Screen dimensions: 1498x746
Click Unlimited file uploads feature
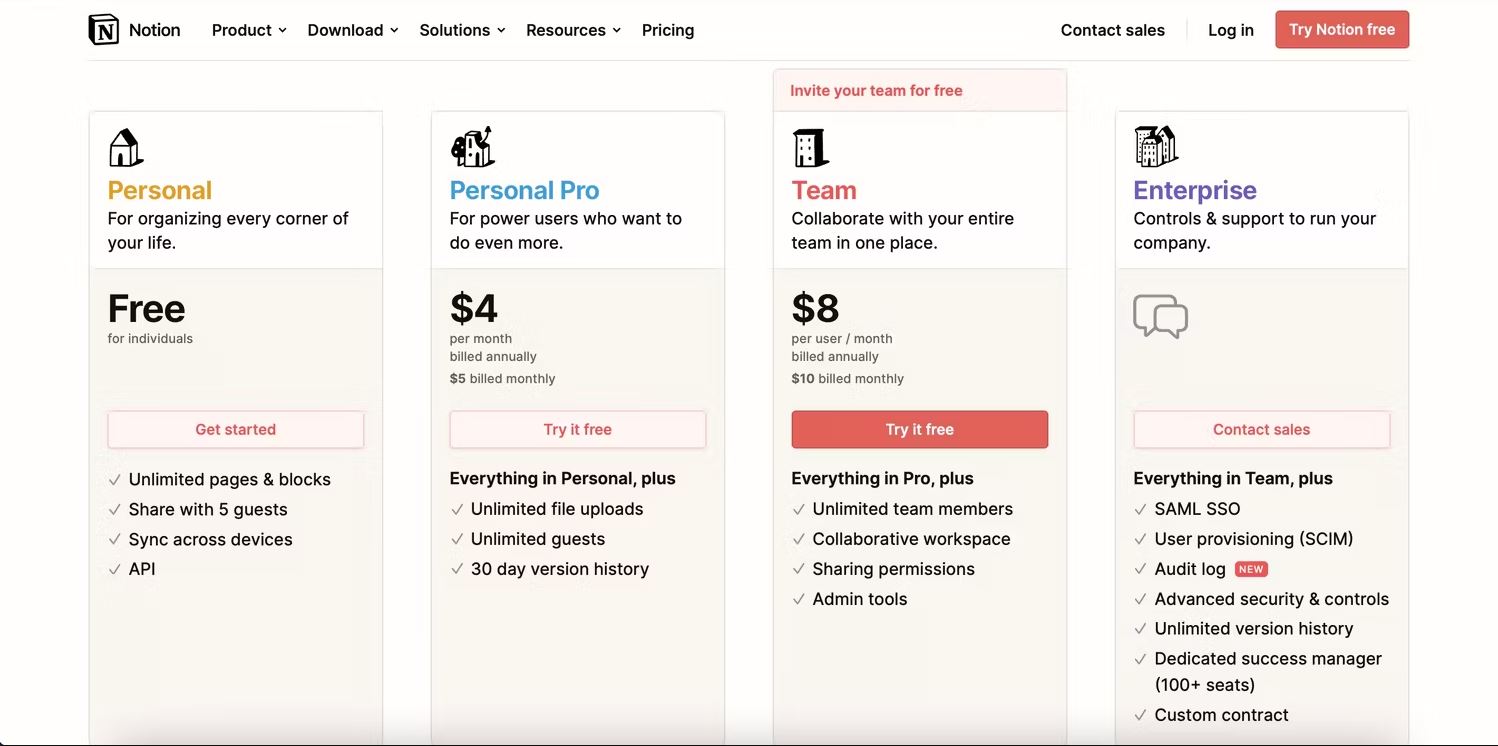point(557,510)
